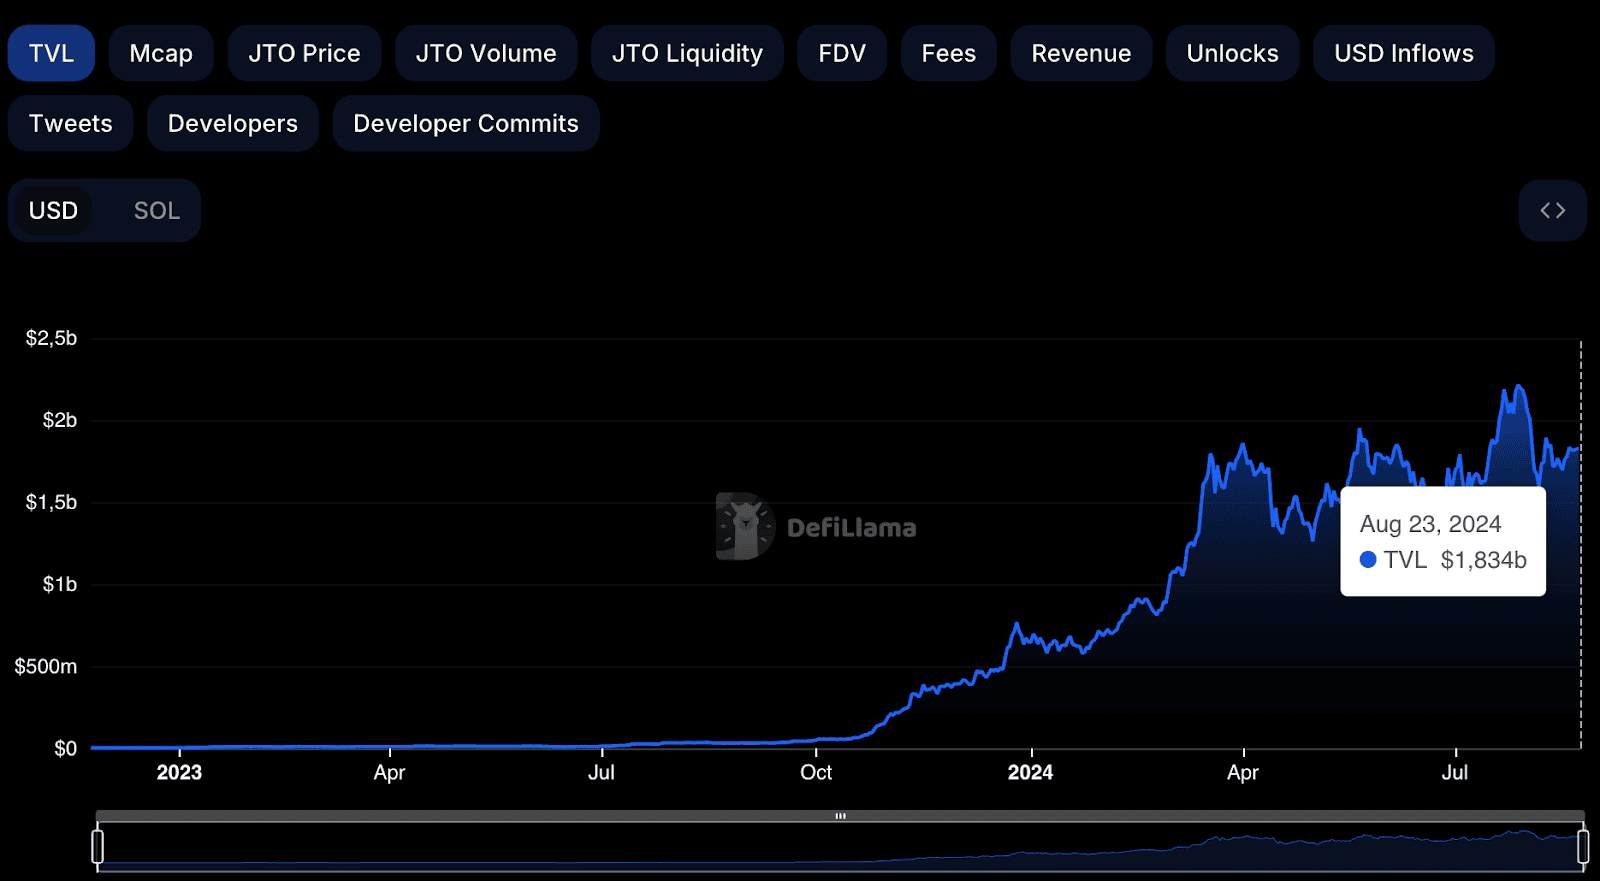
Task: Enable the Mcap metric
Action: click(x=161, y=53)
